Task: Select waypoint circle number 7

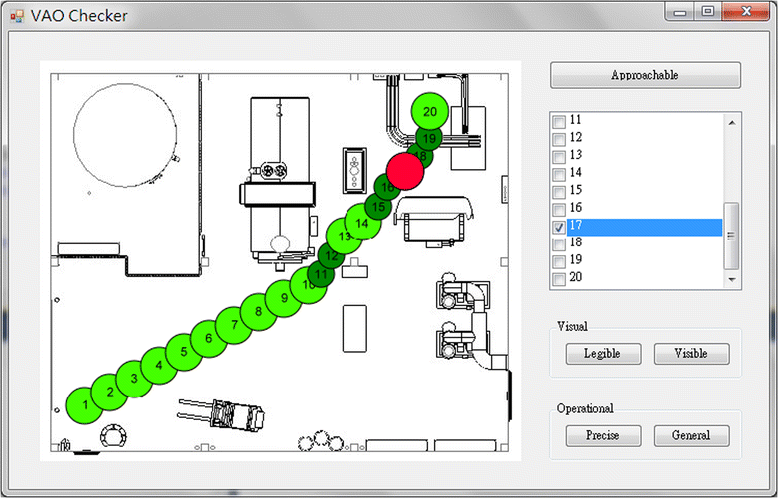Action: coord(234,325)
